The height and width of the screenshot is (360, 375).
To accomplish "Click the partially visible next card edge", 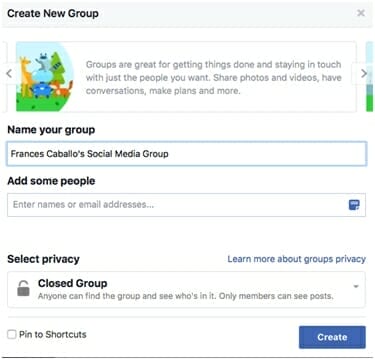I will (x=369, y=77).
